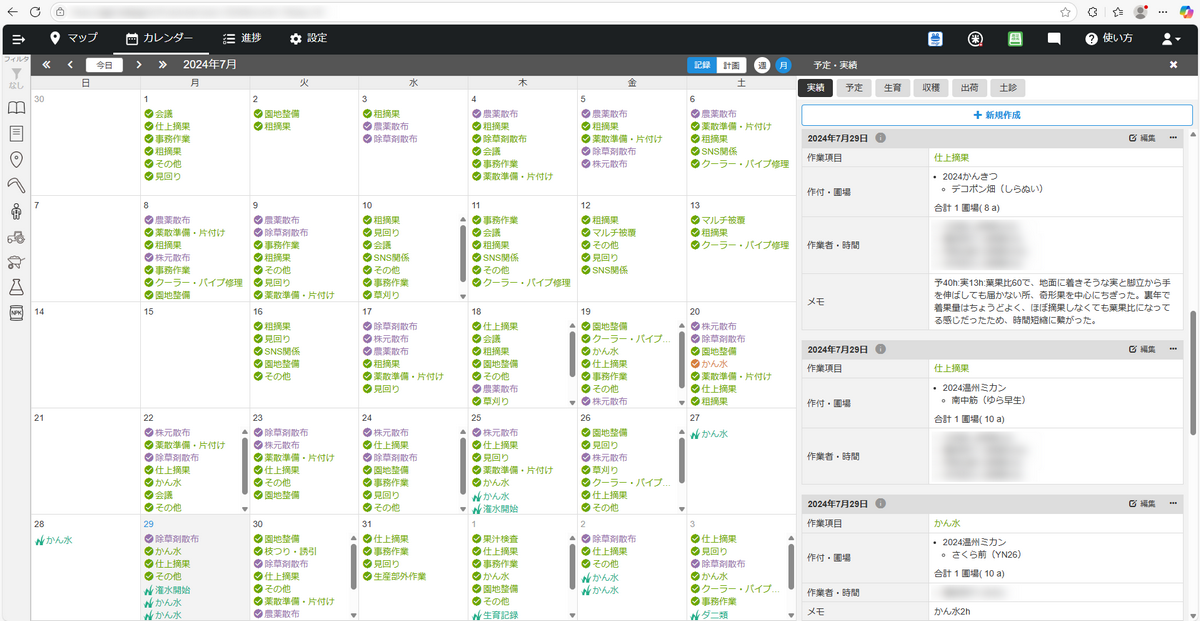Click the hamburger menu expand icon
The height and width of the screenshot is (621, 1200).
click(18, 39)
